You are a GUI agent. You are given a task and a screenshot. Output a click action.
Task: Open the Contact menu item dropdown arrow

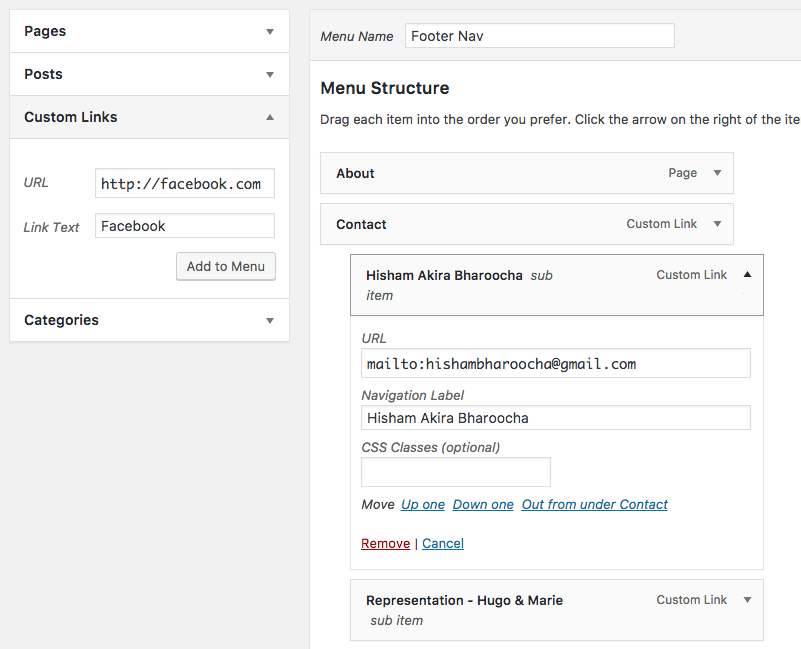[717, 224]
